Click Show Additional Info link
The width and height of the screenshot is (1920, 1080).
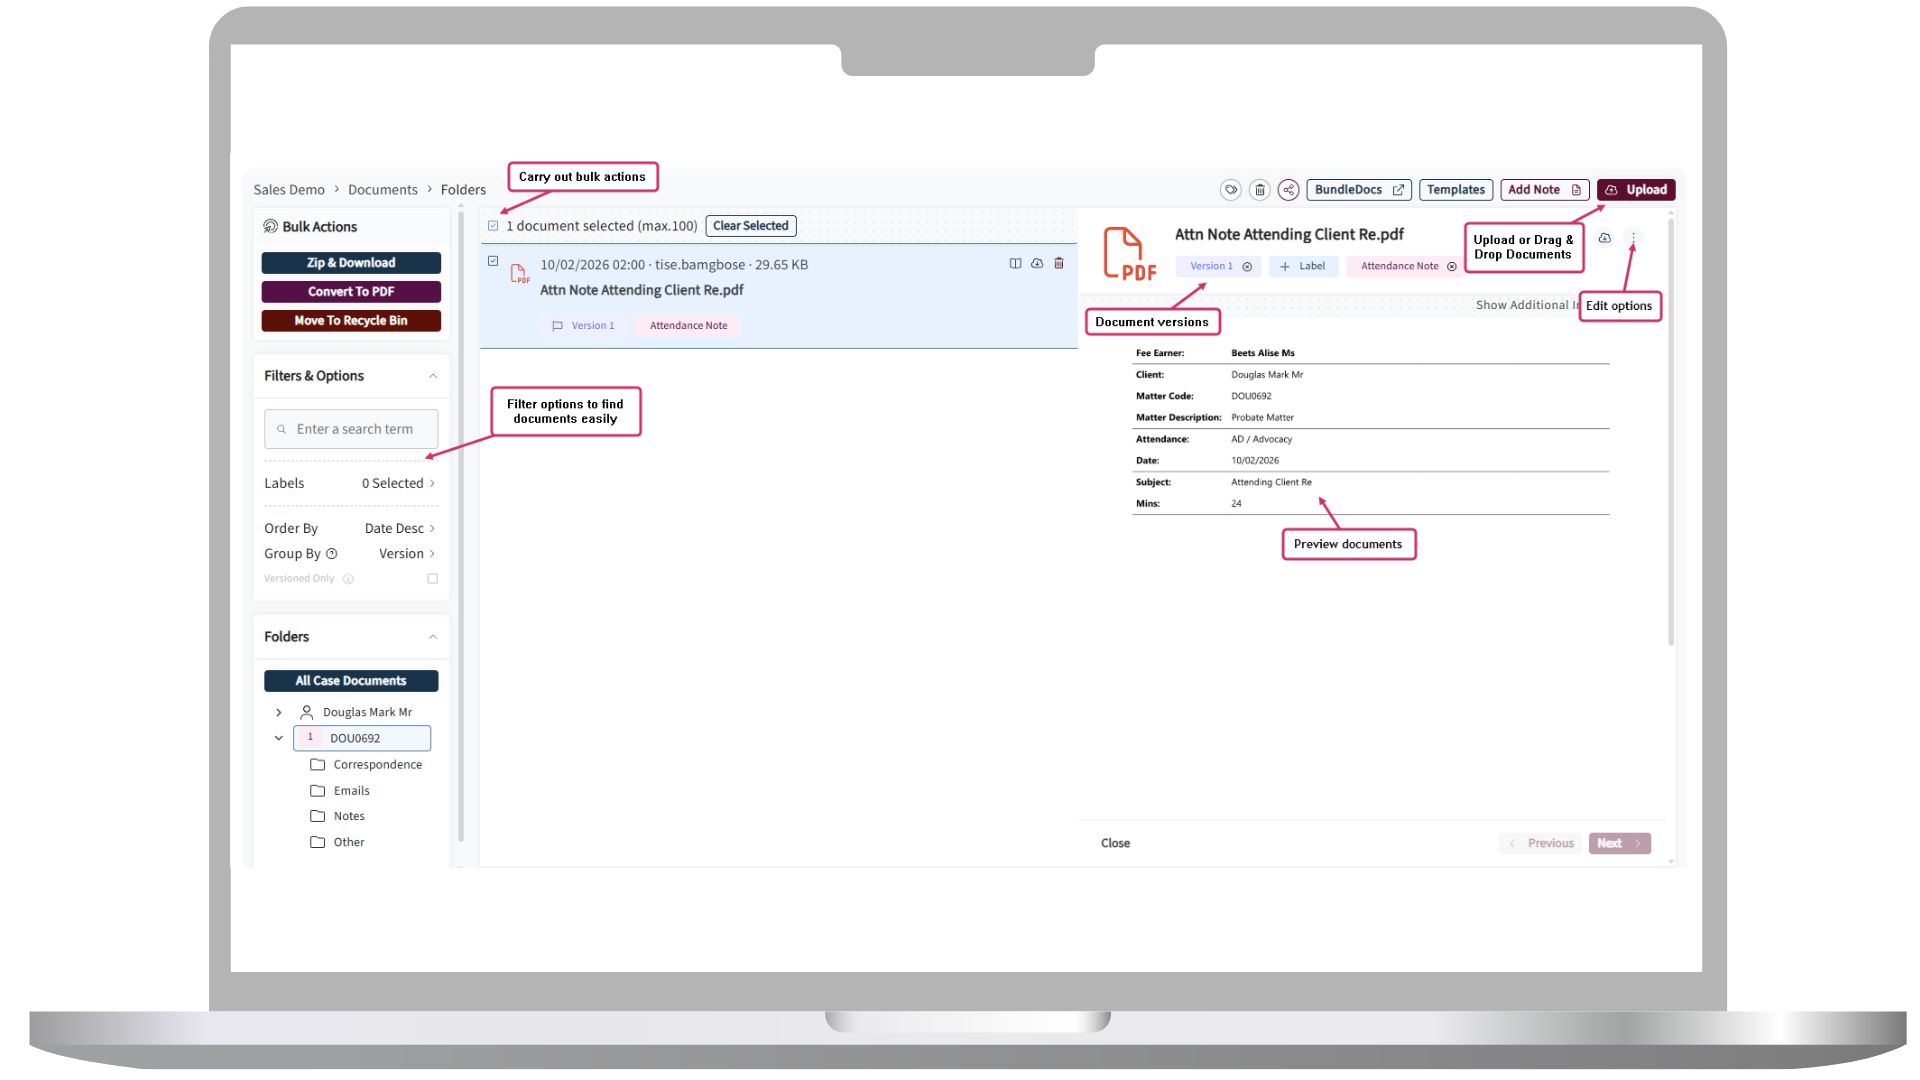pyautogui.click(x=1527, y=306)
